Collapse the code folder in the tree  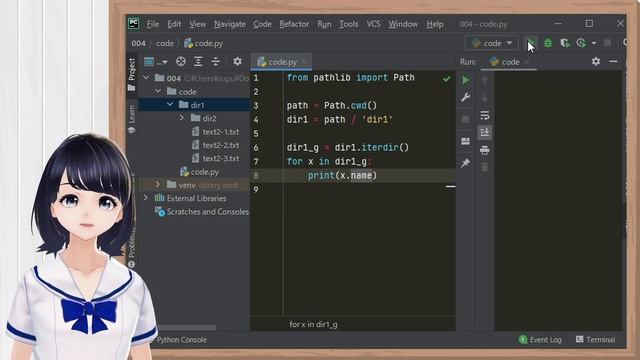158,91
